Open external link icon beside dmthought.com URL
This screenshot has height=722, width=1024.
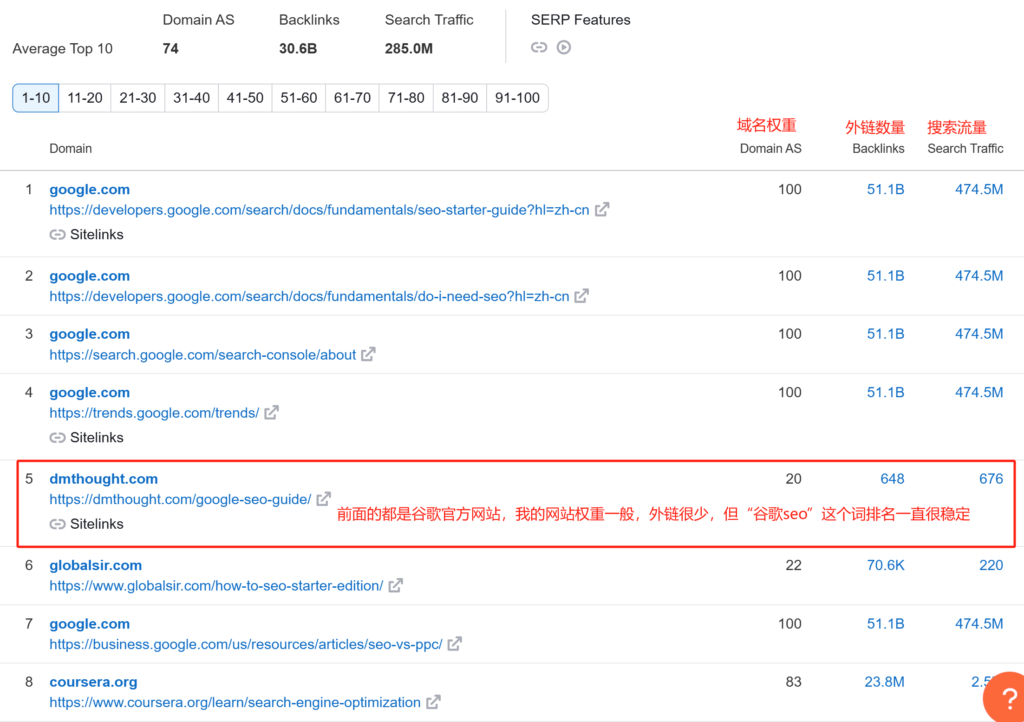pos(323,499)
